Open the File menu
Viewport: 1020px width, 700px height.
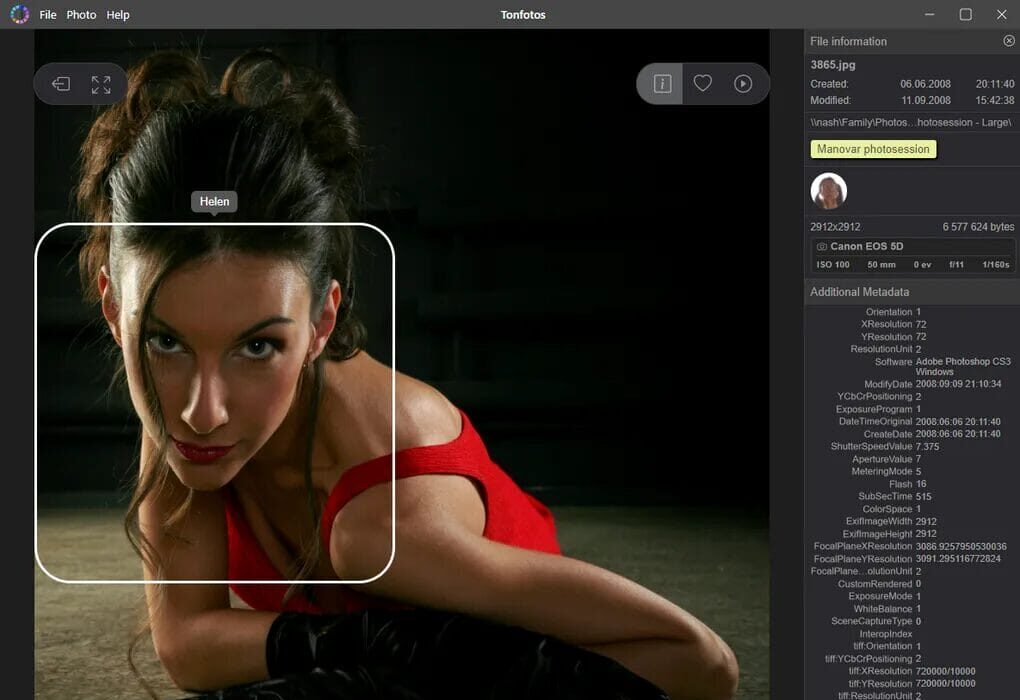(x=48, y=15)
